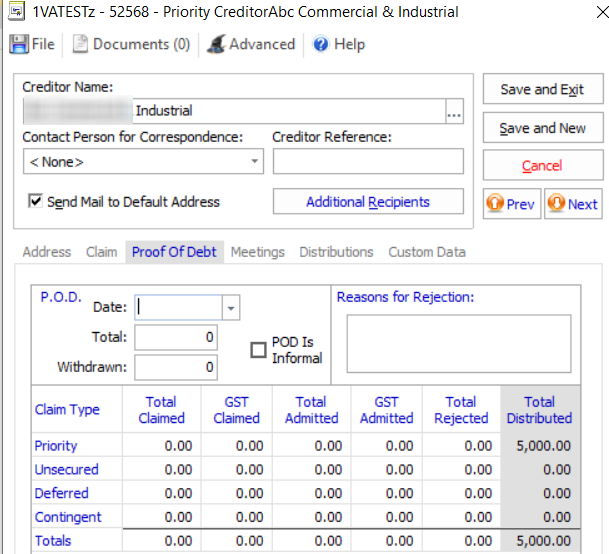This screenshot has width=609, height=554.
Task: Go to previous creditor with Prev
Action: pos(511,204)
